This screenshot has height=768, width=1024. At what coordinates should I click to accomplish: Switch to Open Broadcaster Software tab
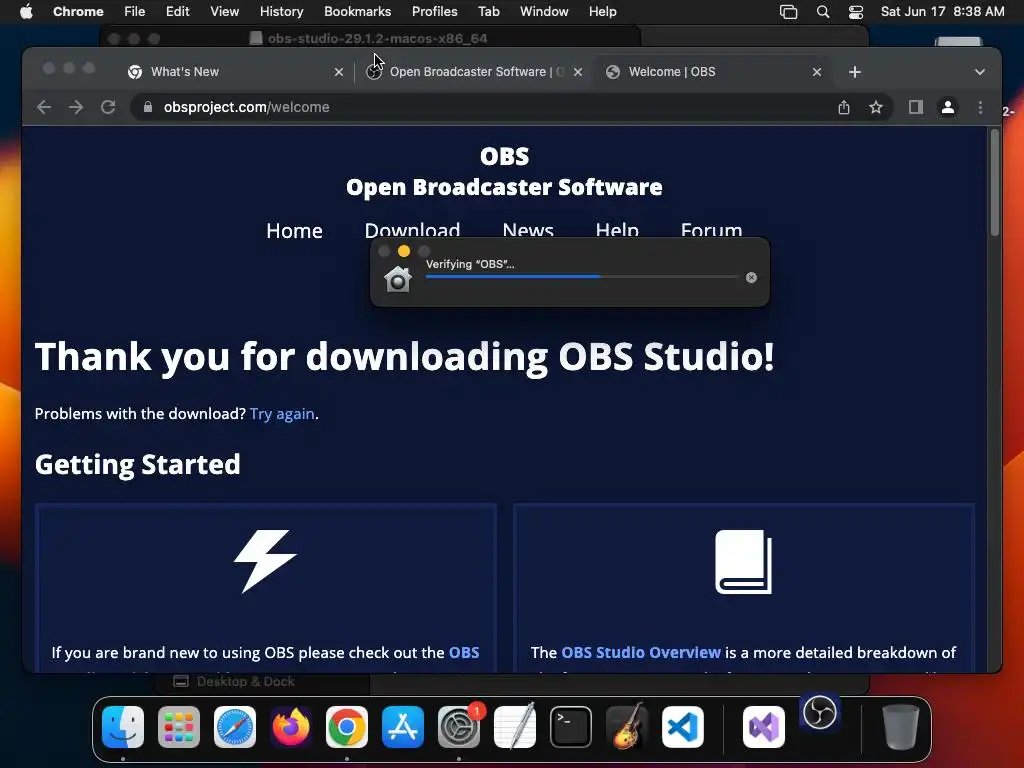(x=475, y=72)
